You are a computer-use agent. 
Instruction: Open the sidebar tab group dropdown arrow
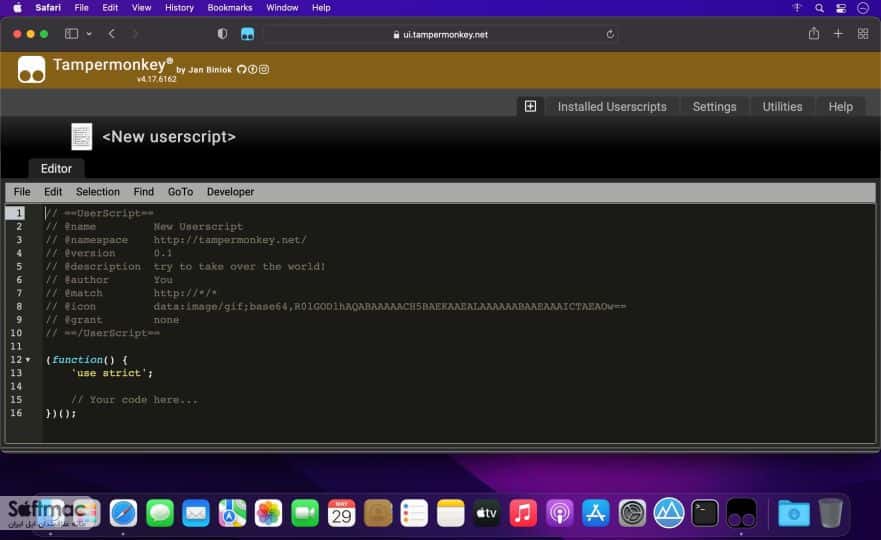89,34
